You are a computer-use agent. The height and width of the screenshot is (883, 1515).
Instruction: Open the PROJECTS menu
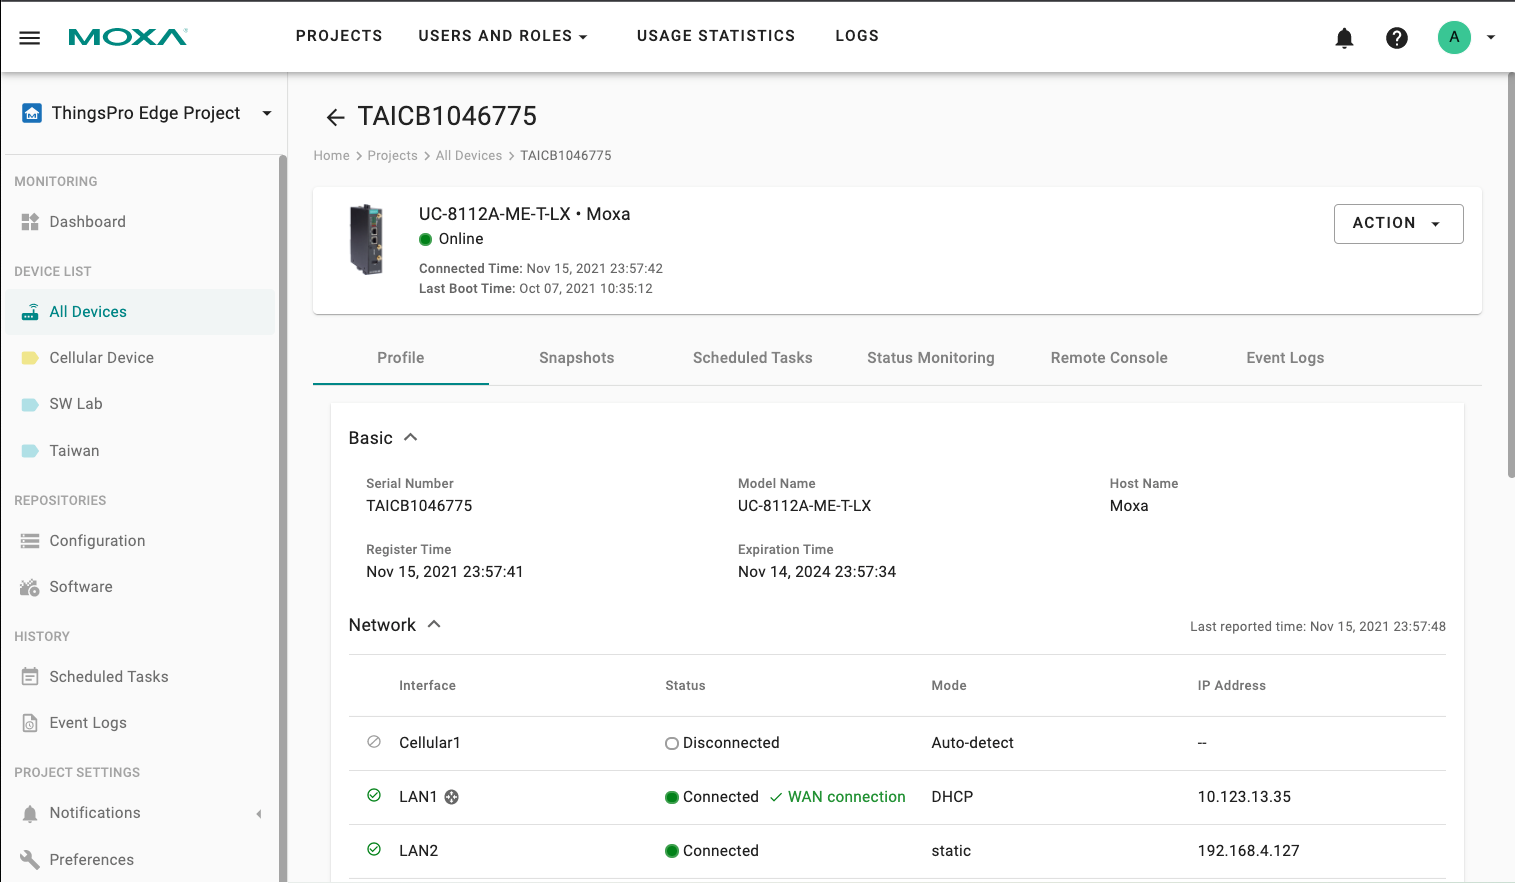(x=339, y=36)
